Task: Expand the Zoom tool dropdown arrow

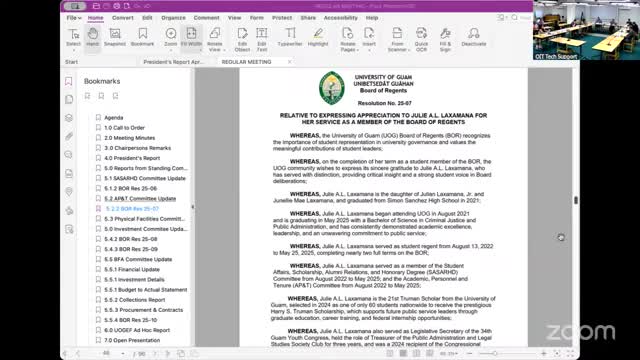Action: pyautogui.click(x=171, y=51)
